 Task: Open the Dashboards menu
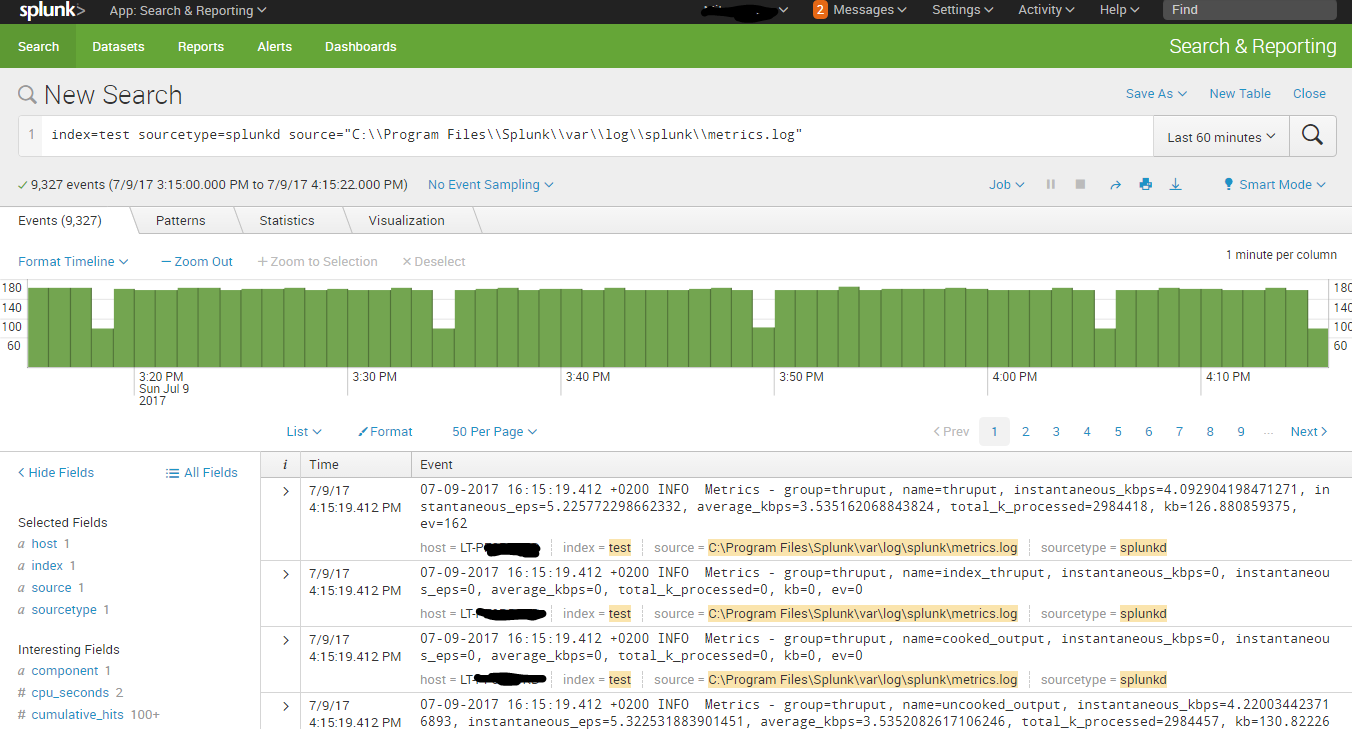360,46
